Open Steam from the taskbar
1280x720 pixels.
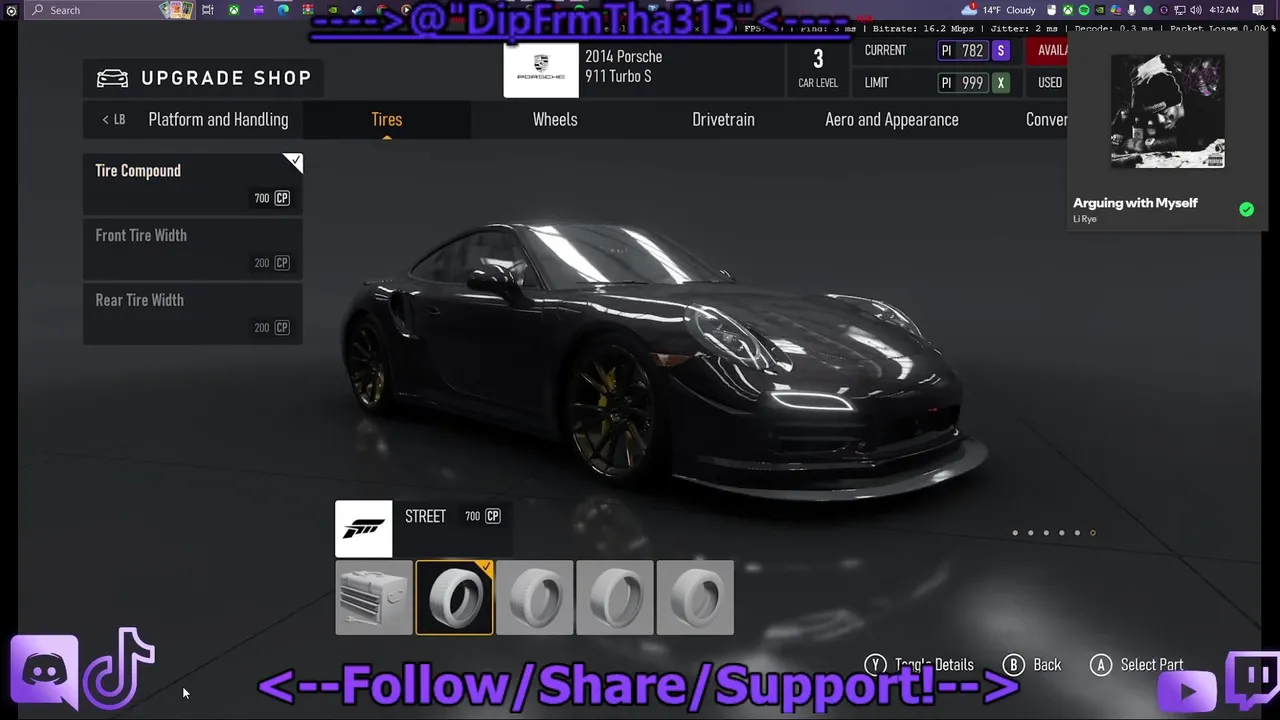[357, 10]
